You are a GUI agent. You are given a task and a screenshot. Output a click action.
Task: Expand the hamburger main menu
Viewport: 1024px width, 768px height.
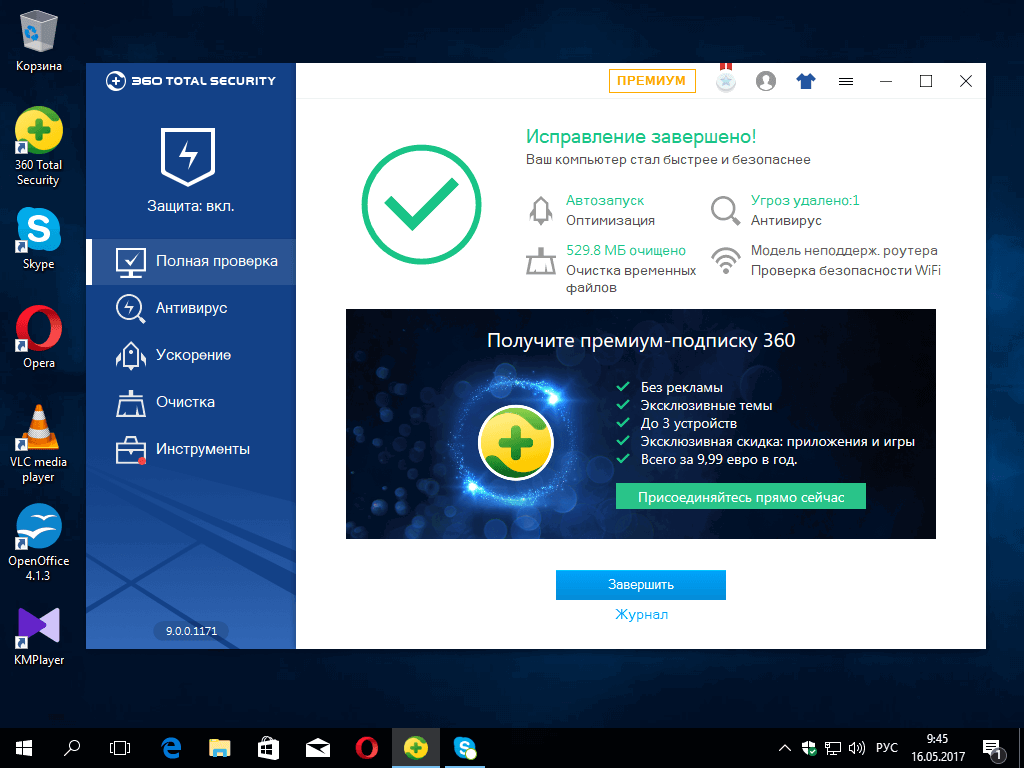(x=845, y=81)
